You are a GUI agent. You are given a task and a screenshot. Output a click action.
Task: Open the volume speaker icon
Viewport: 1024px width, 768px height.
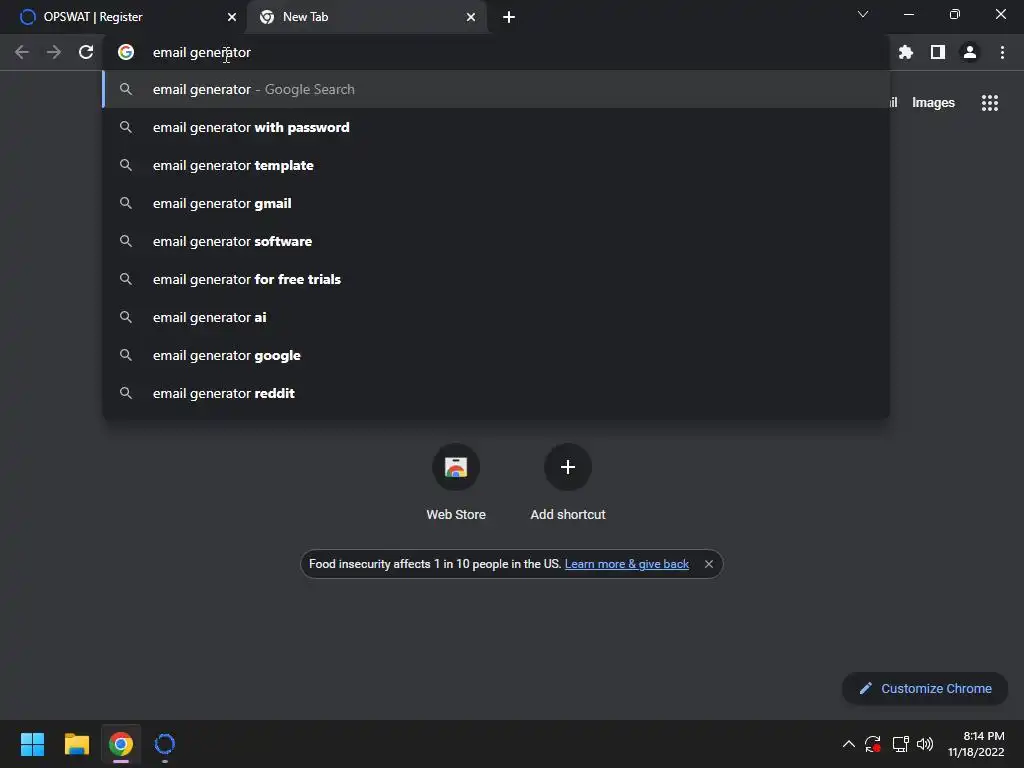tap(925, 744)
